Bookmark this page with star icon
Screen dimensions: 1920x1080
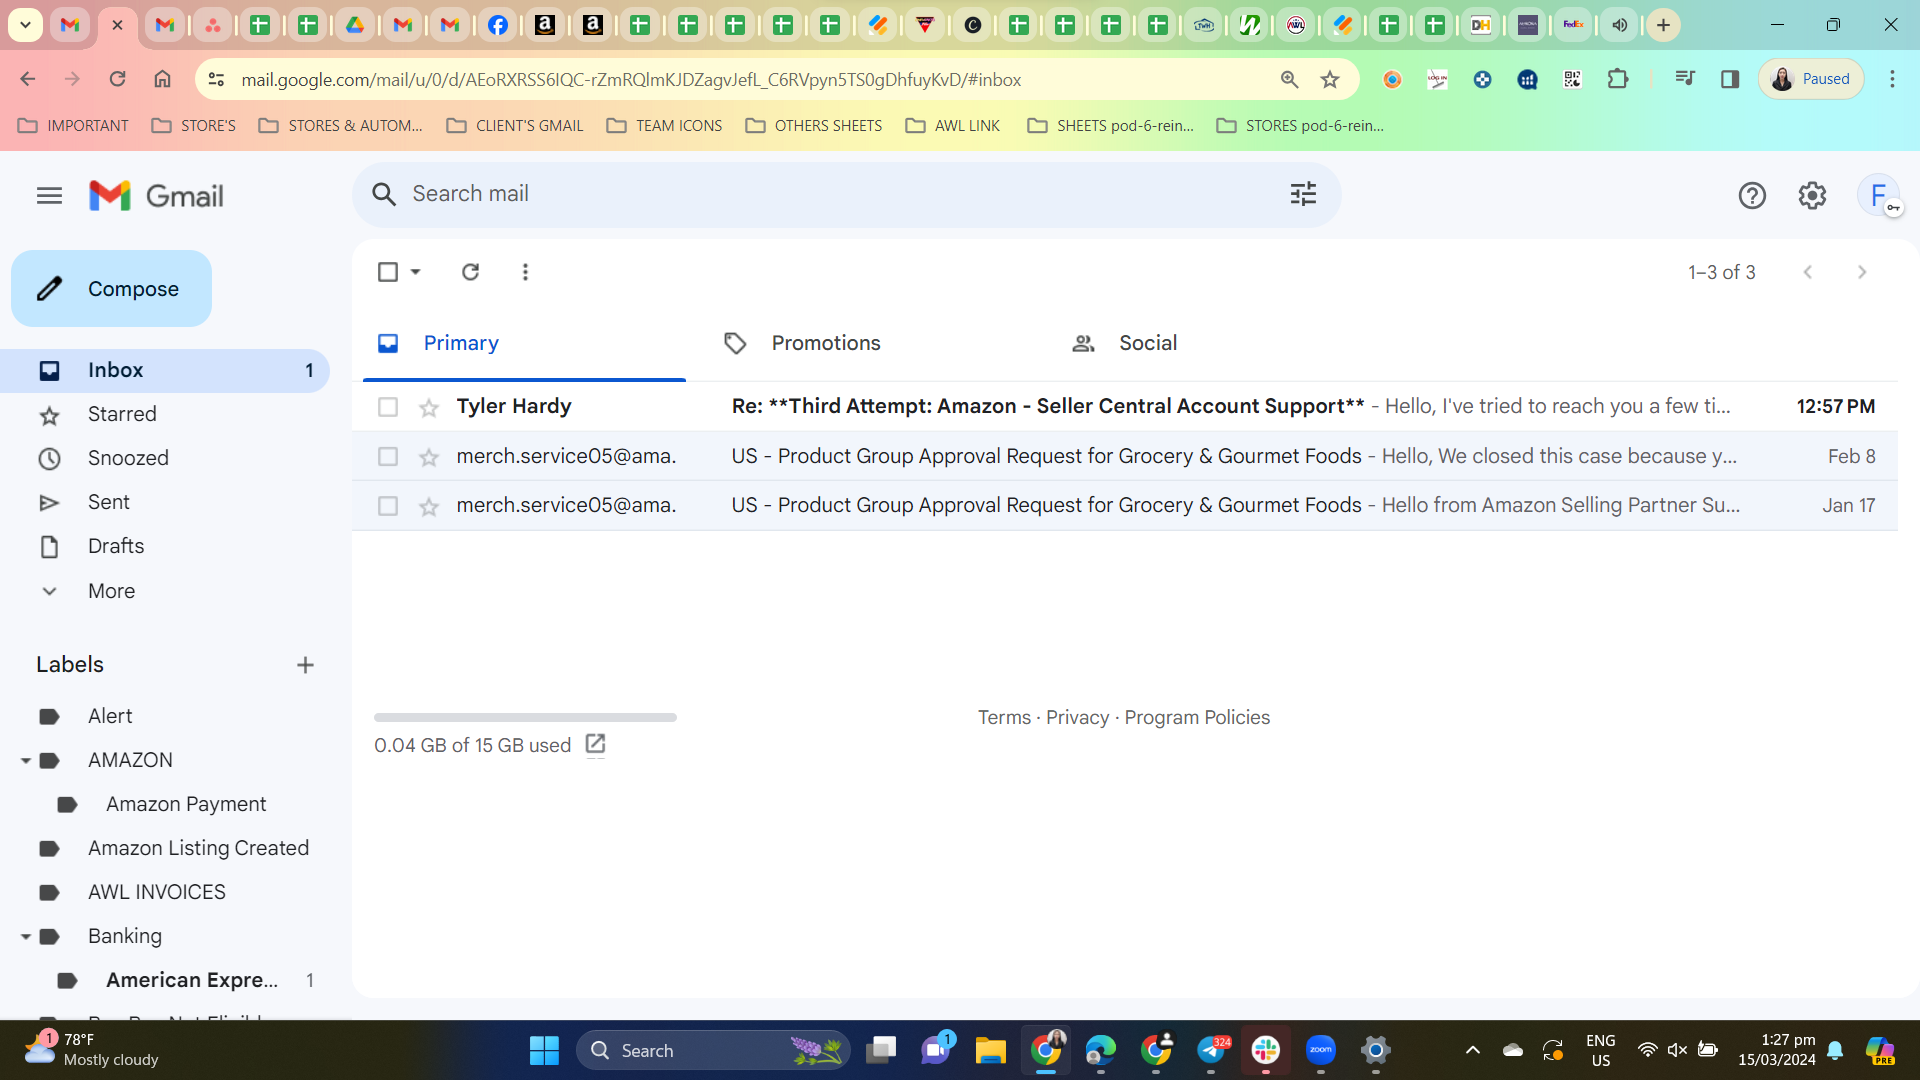pyautogui.click(x=1330, y=79)
